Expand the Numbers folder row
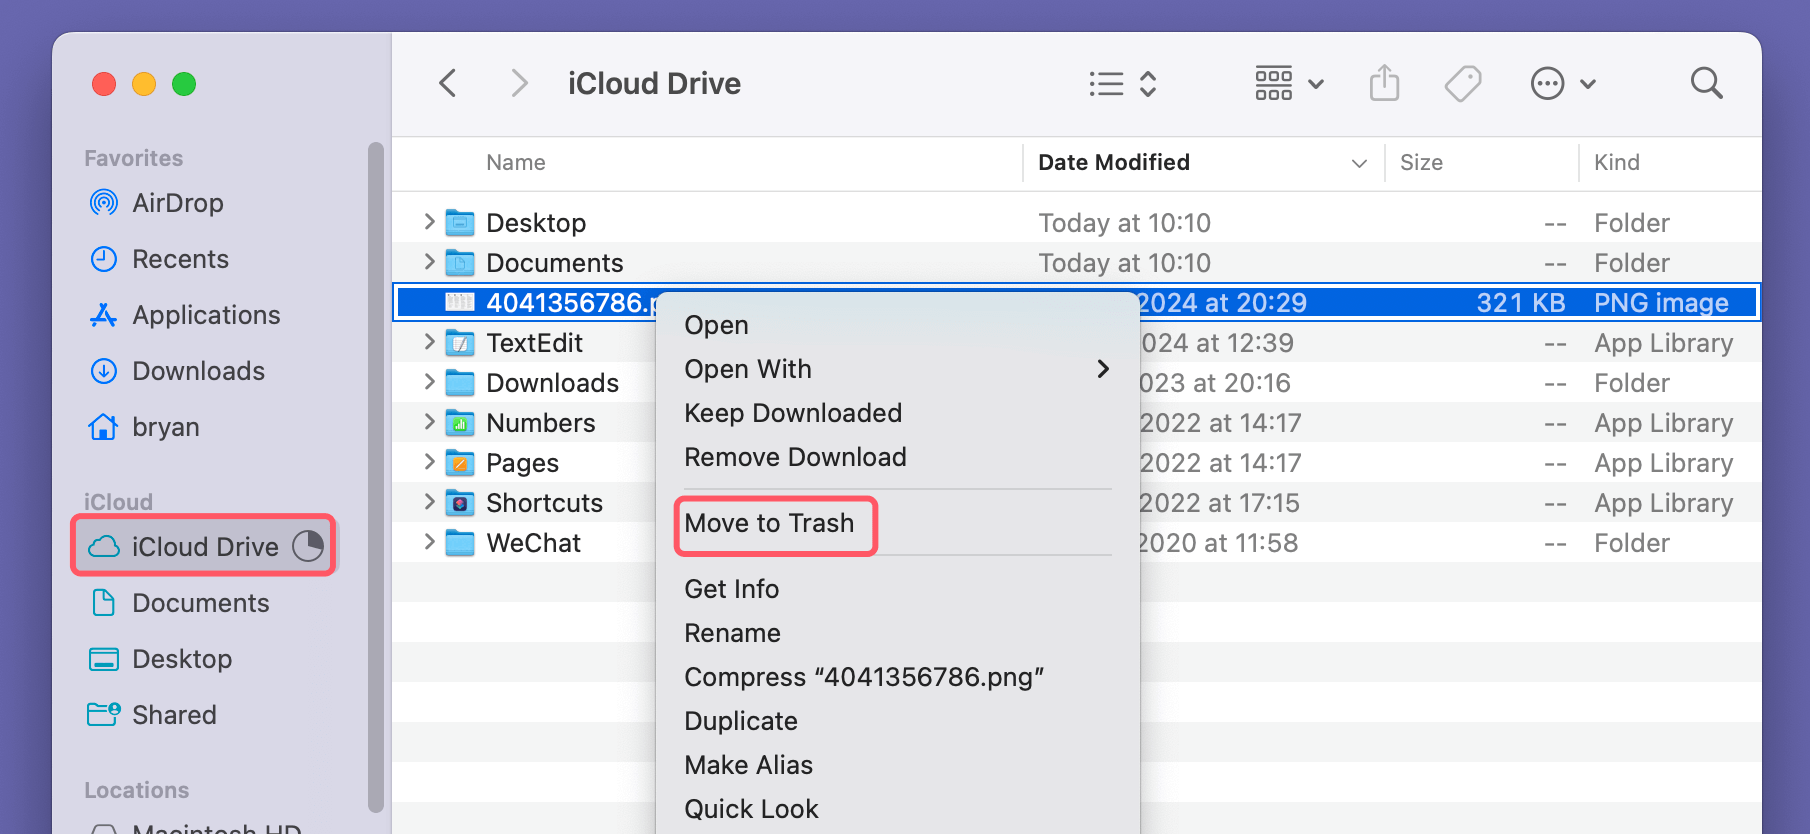Viewport: 1810px width, 834px height. click(429, 422)
